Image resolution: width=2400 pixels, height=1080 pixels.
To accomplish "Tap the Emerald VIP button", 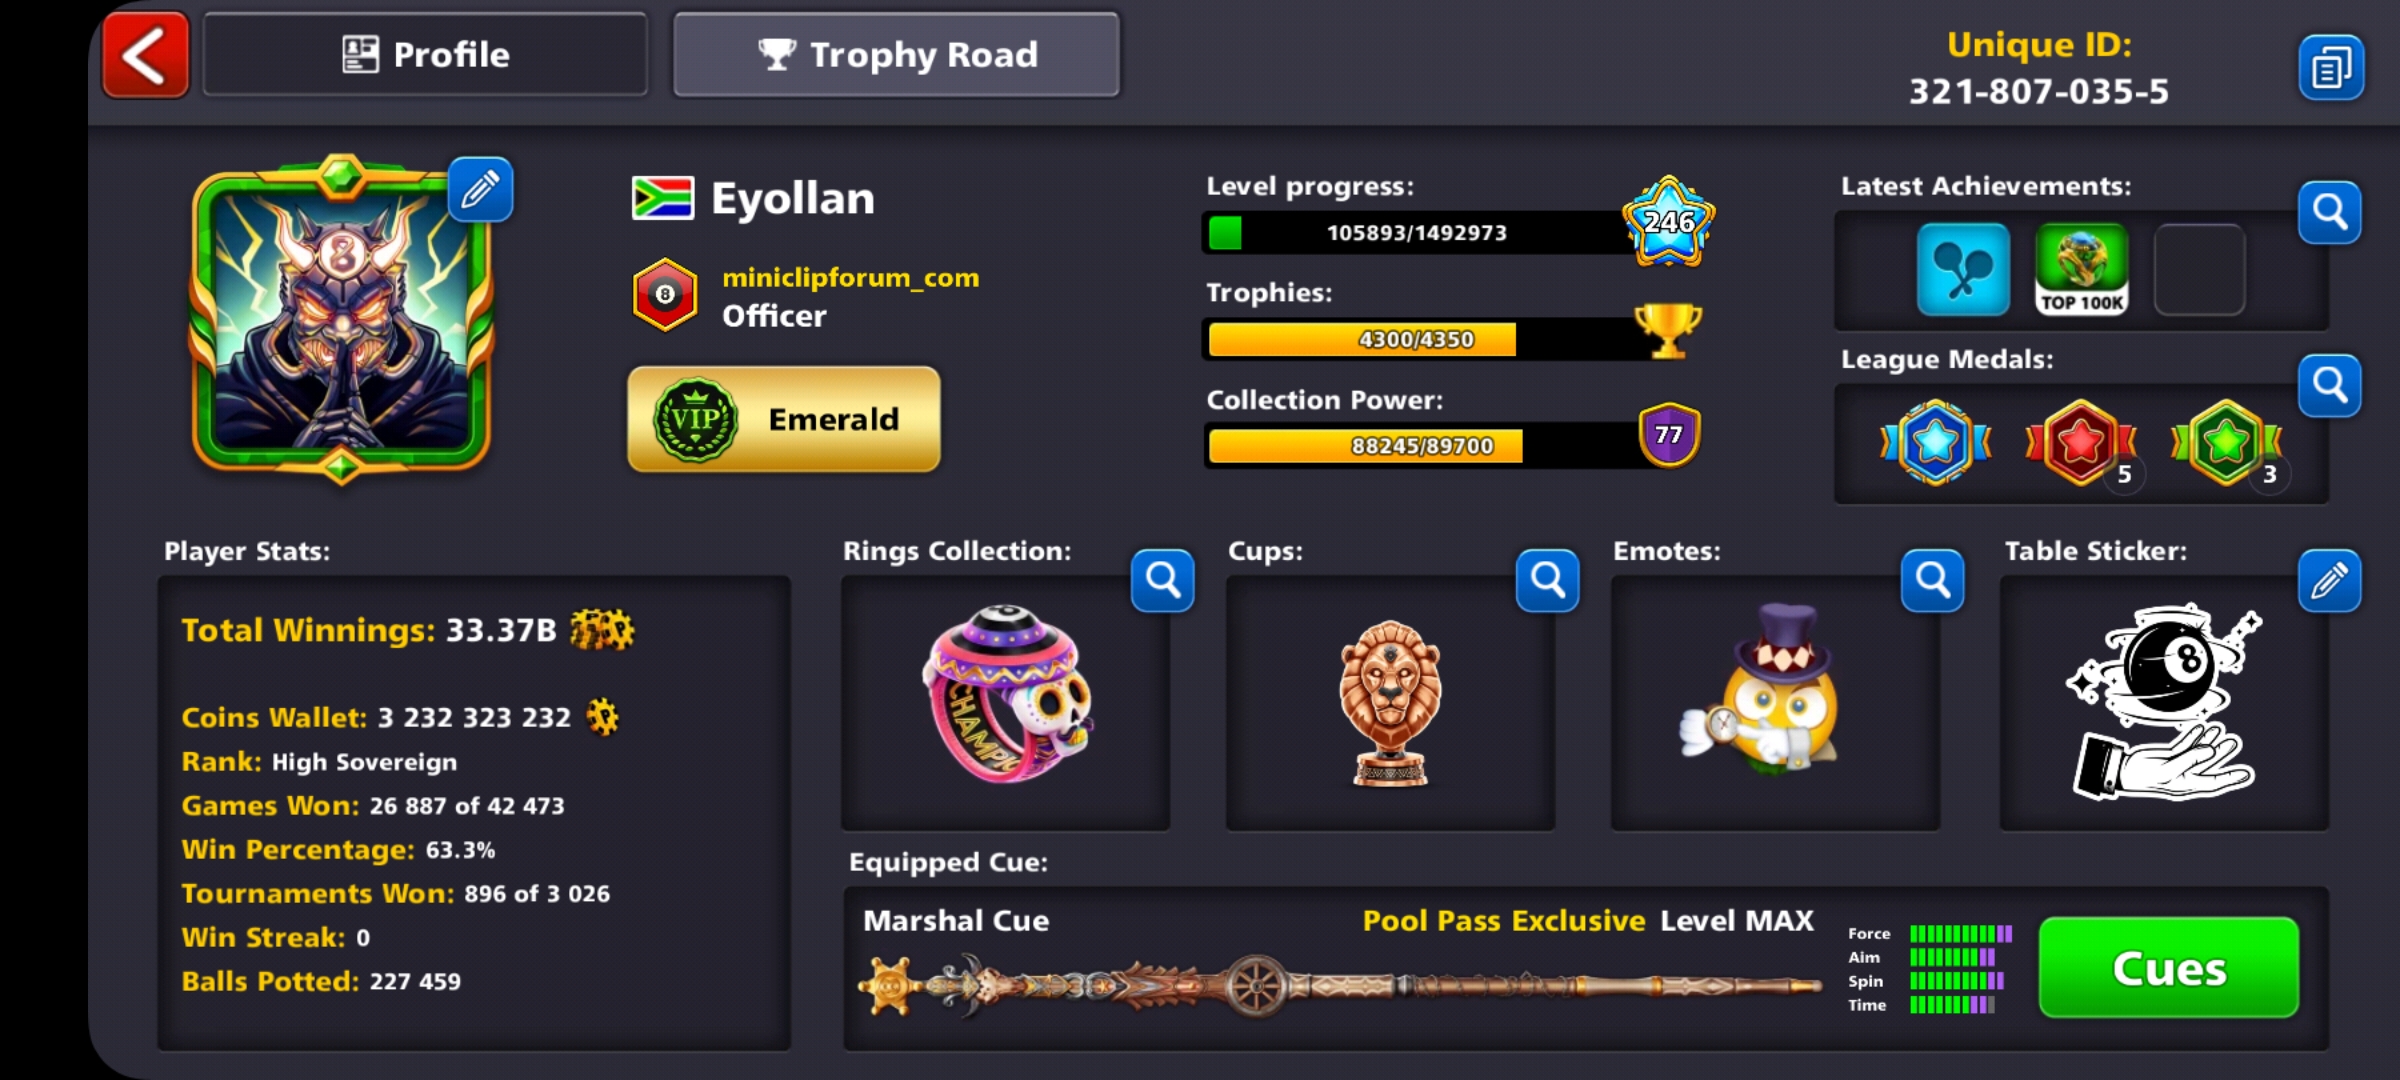I will pyautogui.click(x=784, y=419).
